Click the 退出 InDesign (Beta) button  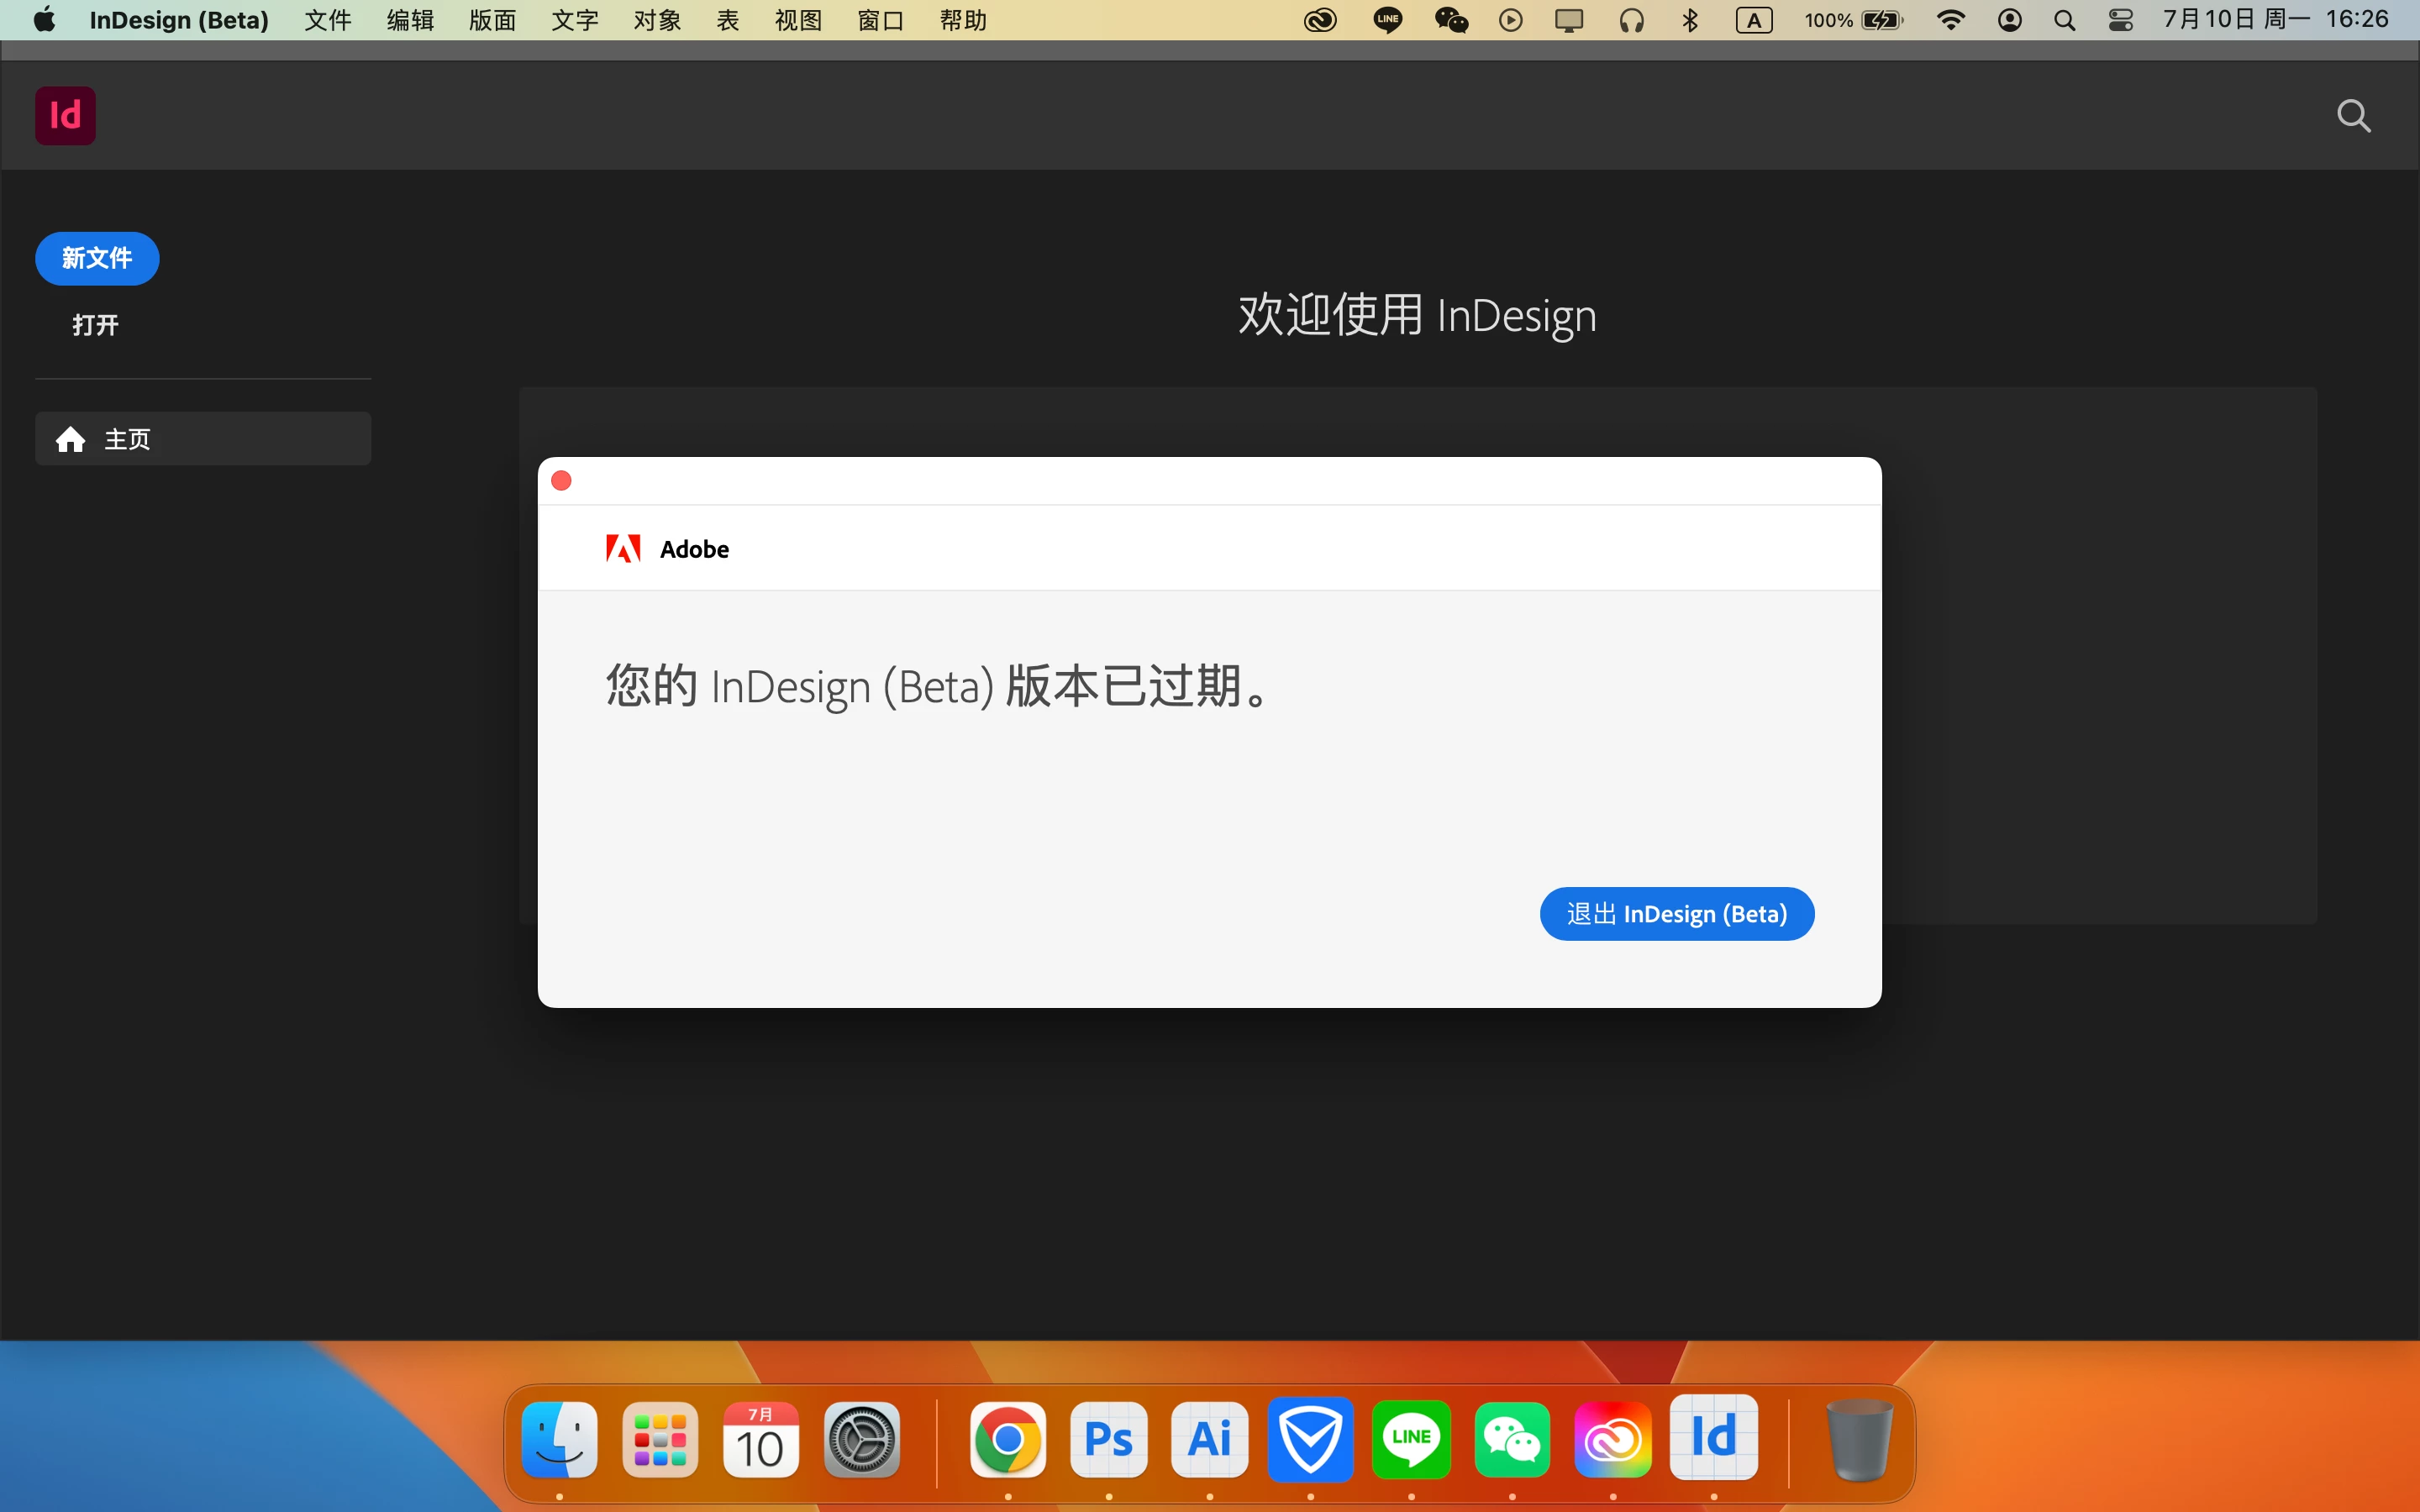coord(1676,914)
